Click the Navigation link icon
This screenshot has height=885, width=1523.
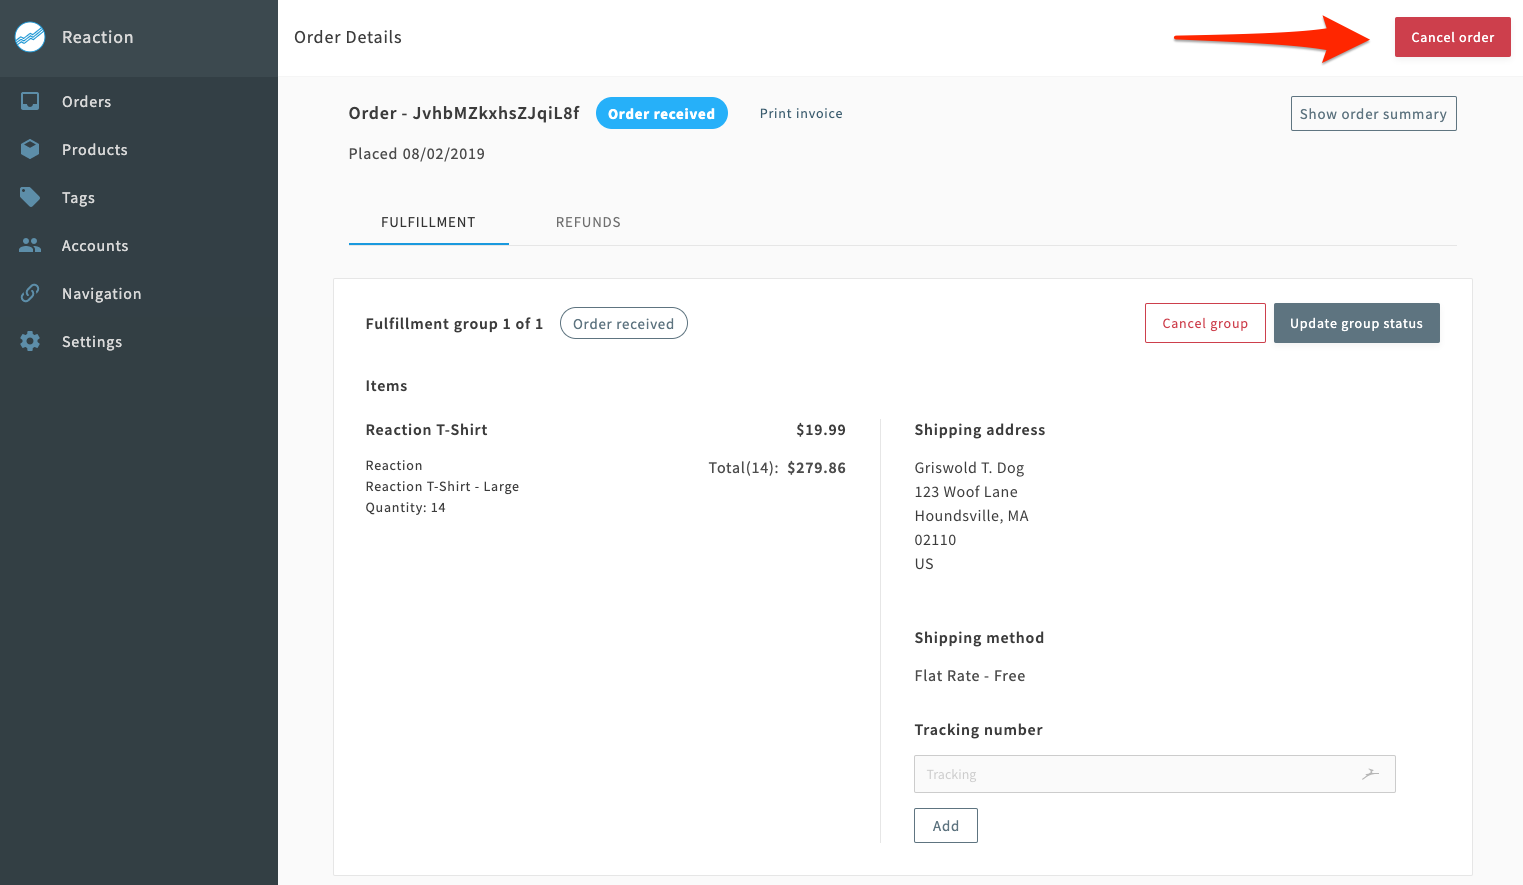pyautogui.click(x=30, y=293)
